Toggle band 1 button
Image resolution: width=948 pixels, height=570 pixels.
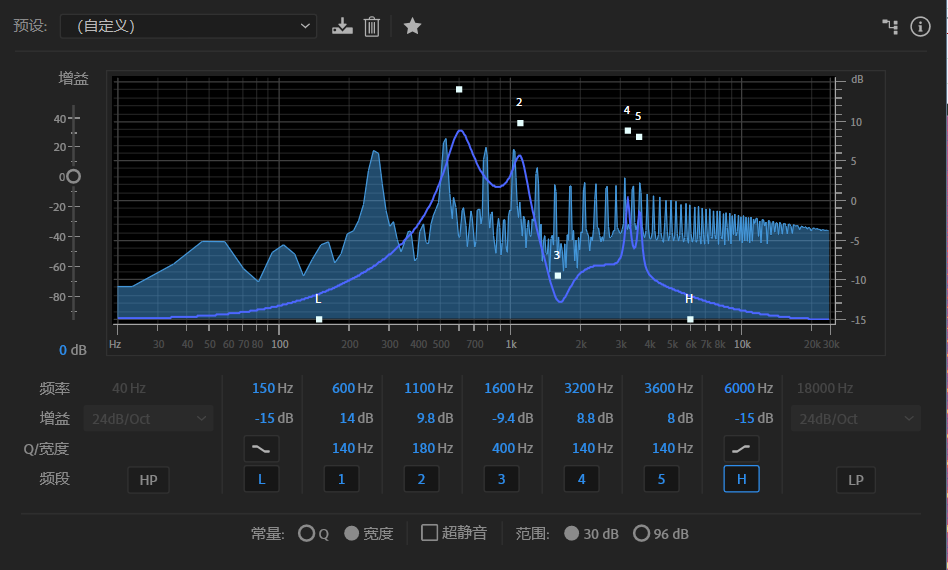(x=341, y=480)
